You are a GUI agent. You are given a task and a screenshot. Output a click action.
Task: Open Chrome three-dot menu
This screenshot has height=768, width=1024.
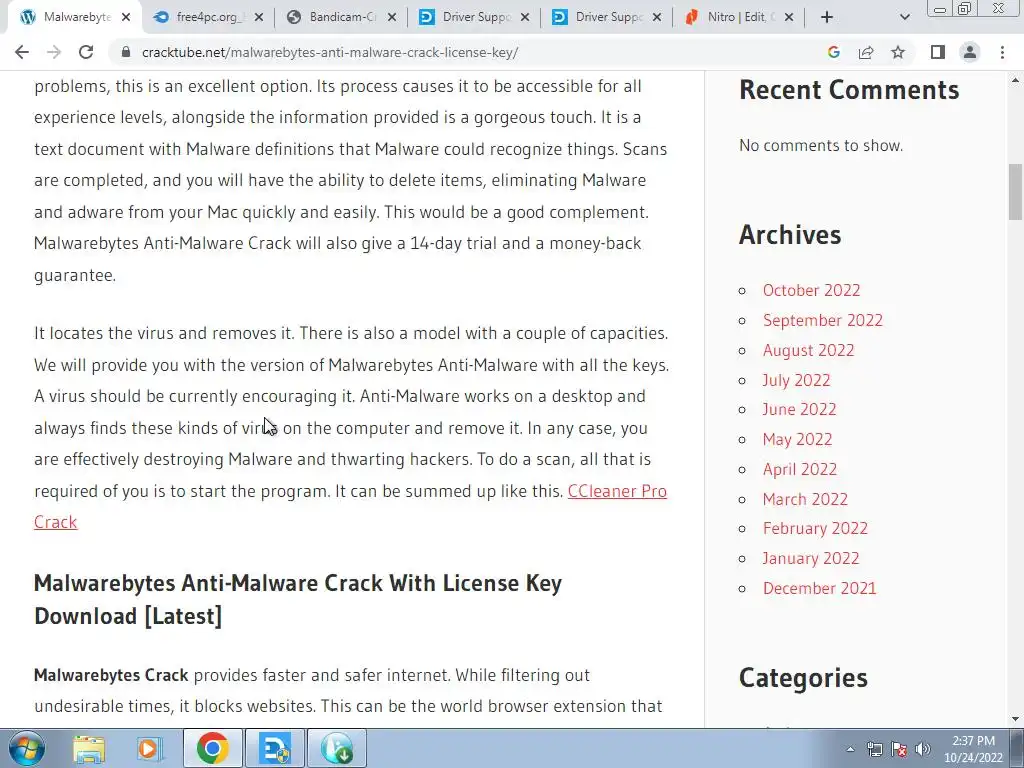[1002, 52]
